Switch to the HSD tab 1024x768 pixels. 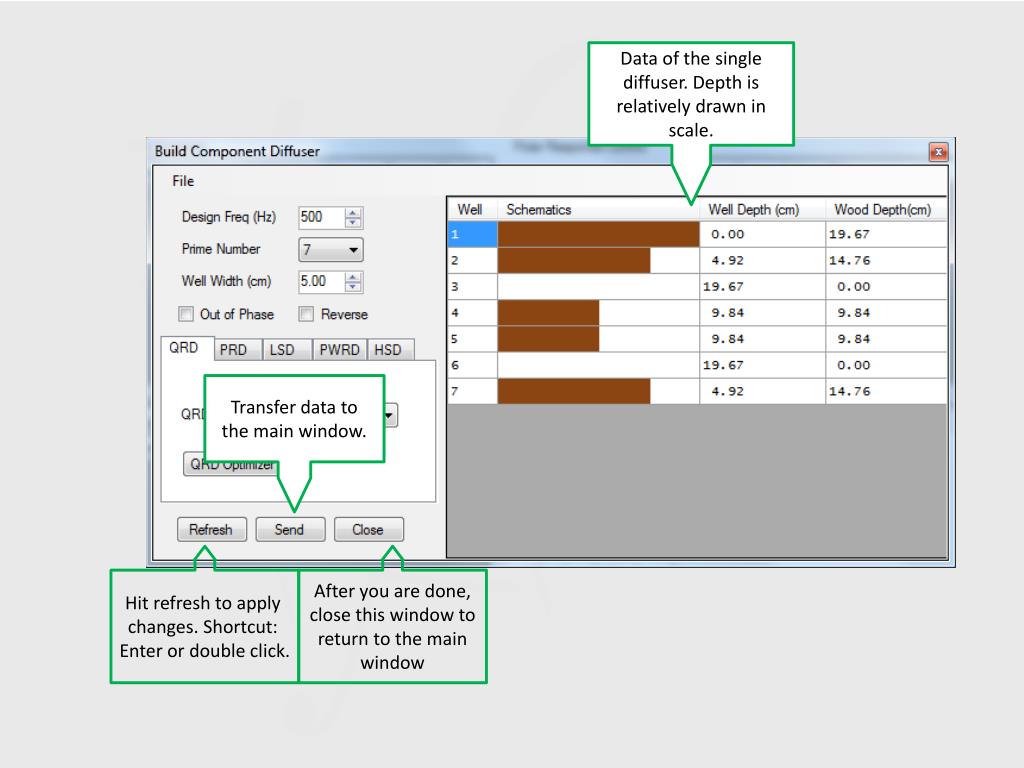(x=391, y=349)
